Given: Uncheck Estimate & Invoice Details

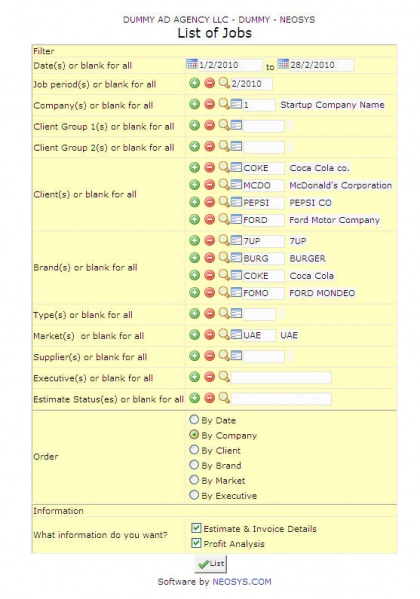Looking at the screenshot, I should pyautogui.click(x=196, y=528).
